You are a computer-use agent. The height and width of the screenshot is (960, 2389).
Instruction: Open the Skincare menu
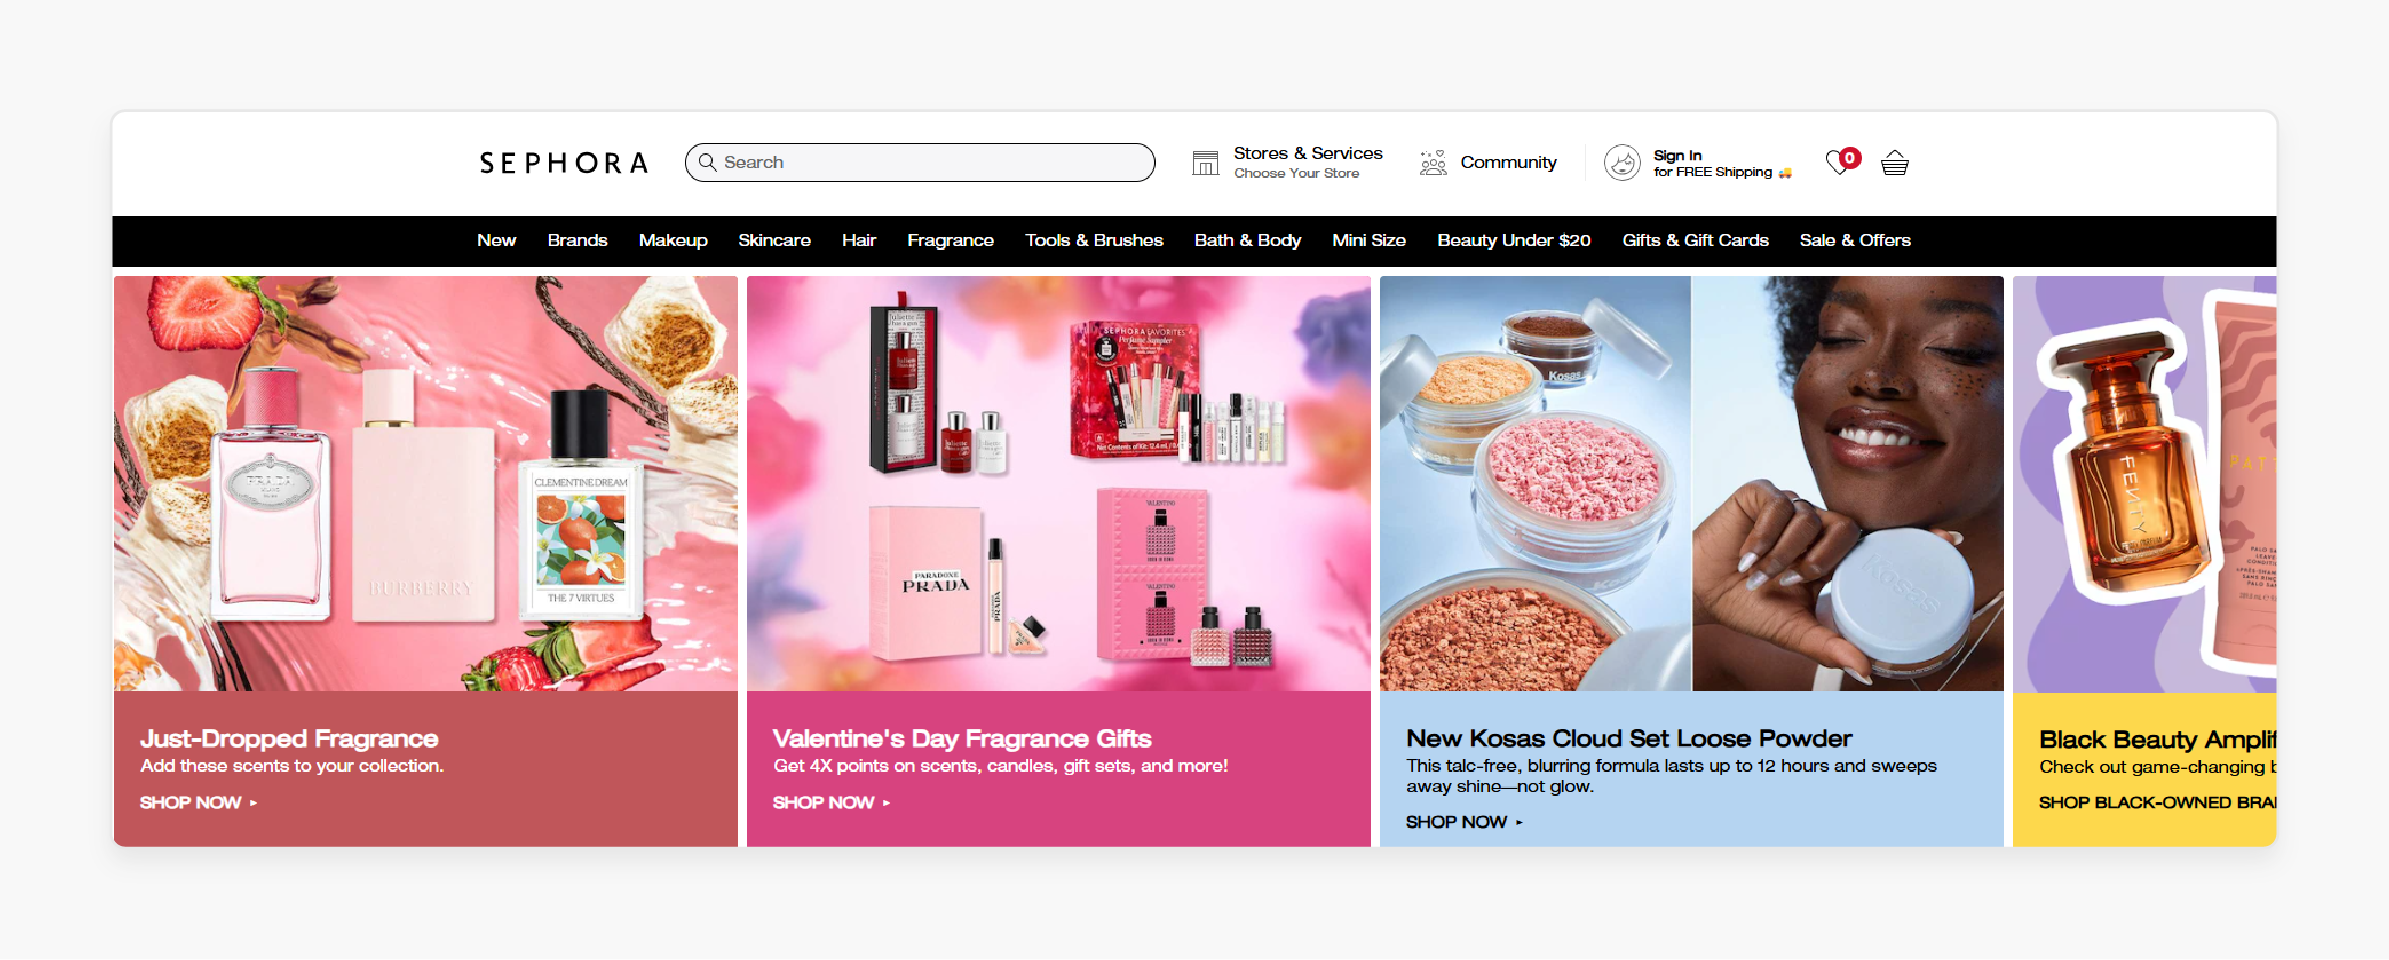pos(774,240)
